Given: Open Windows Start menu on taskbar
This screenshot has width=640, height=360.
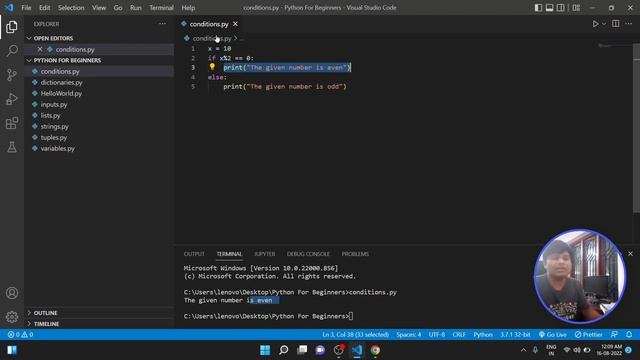Looking at the screenshot, I should [265, 350].
